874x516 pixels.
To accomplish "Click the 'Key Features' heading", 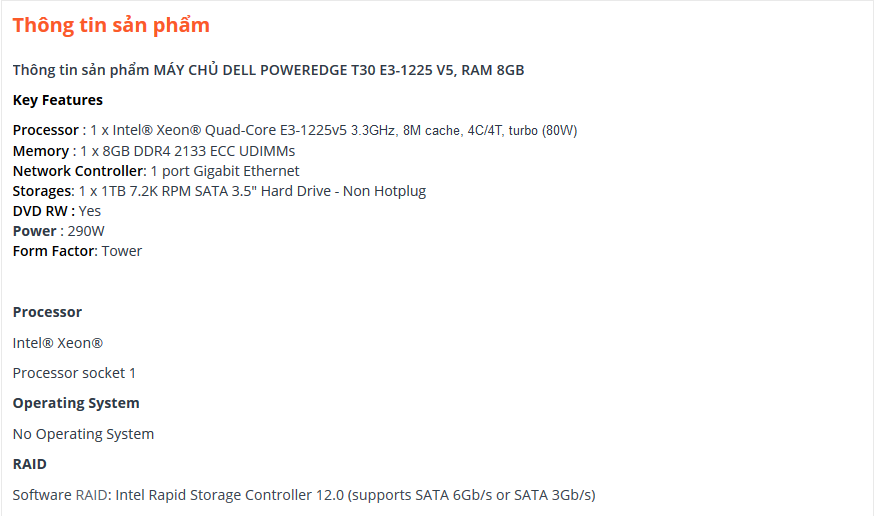I will [58, 100].
